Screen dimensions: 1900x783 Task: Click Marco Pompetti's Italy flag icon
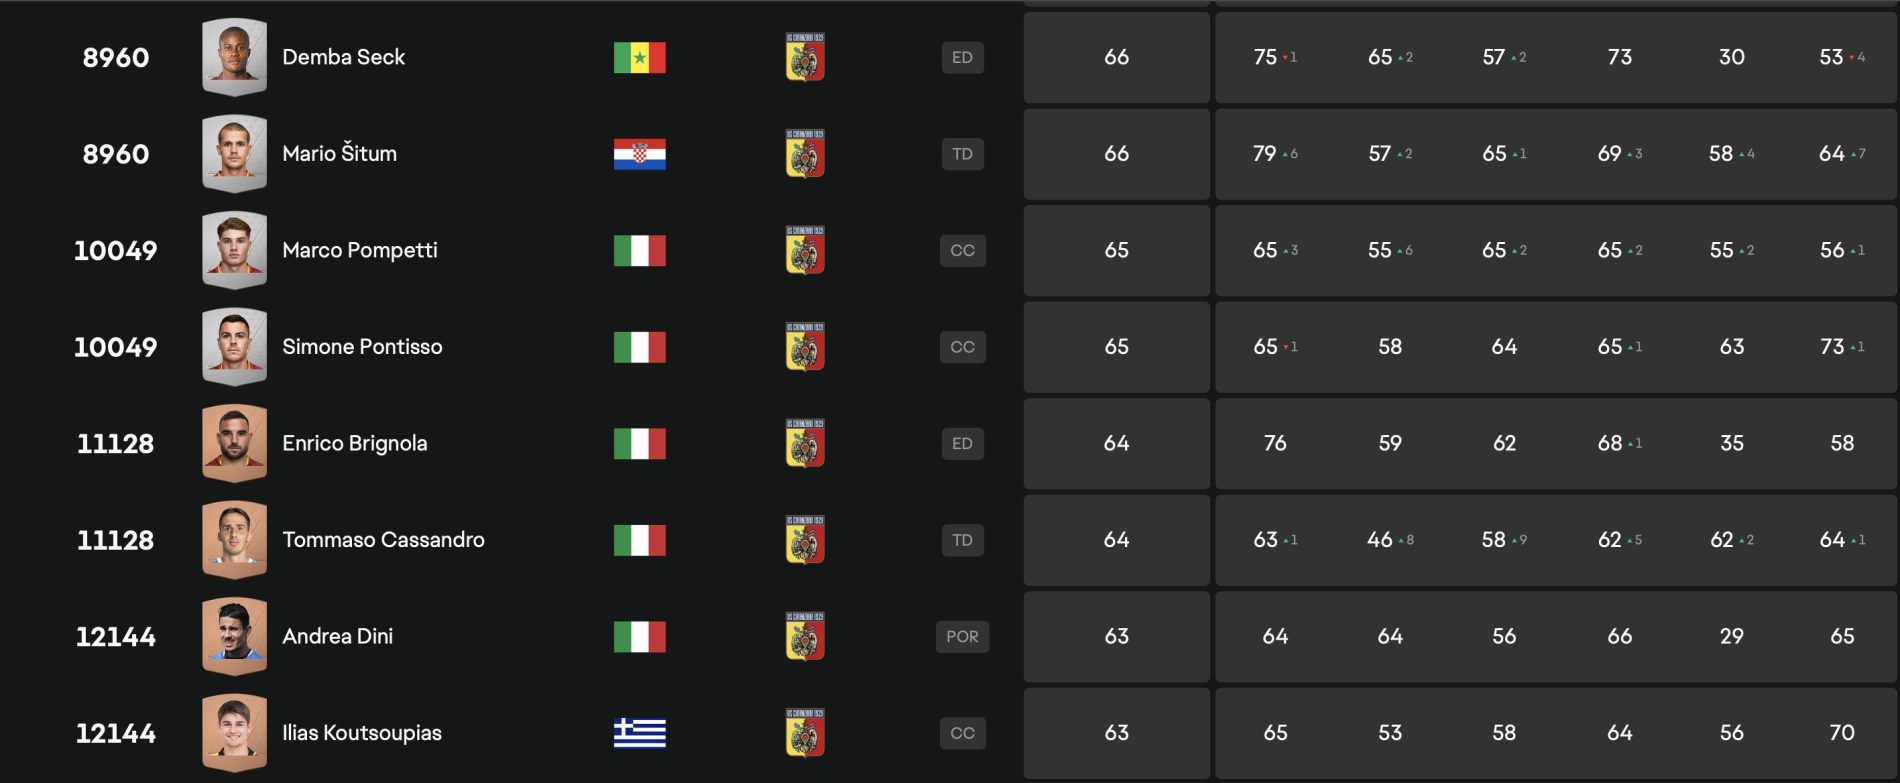639,251
